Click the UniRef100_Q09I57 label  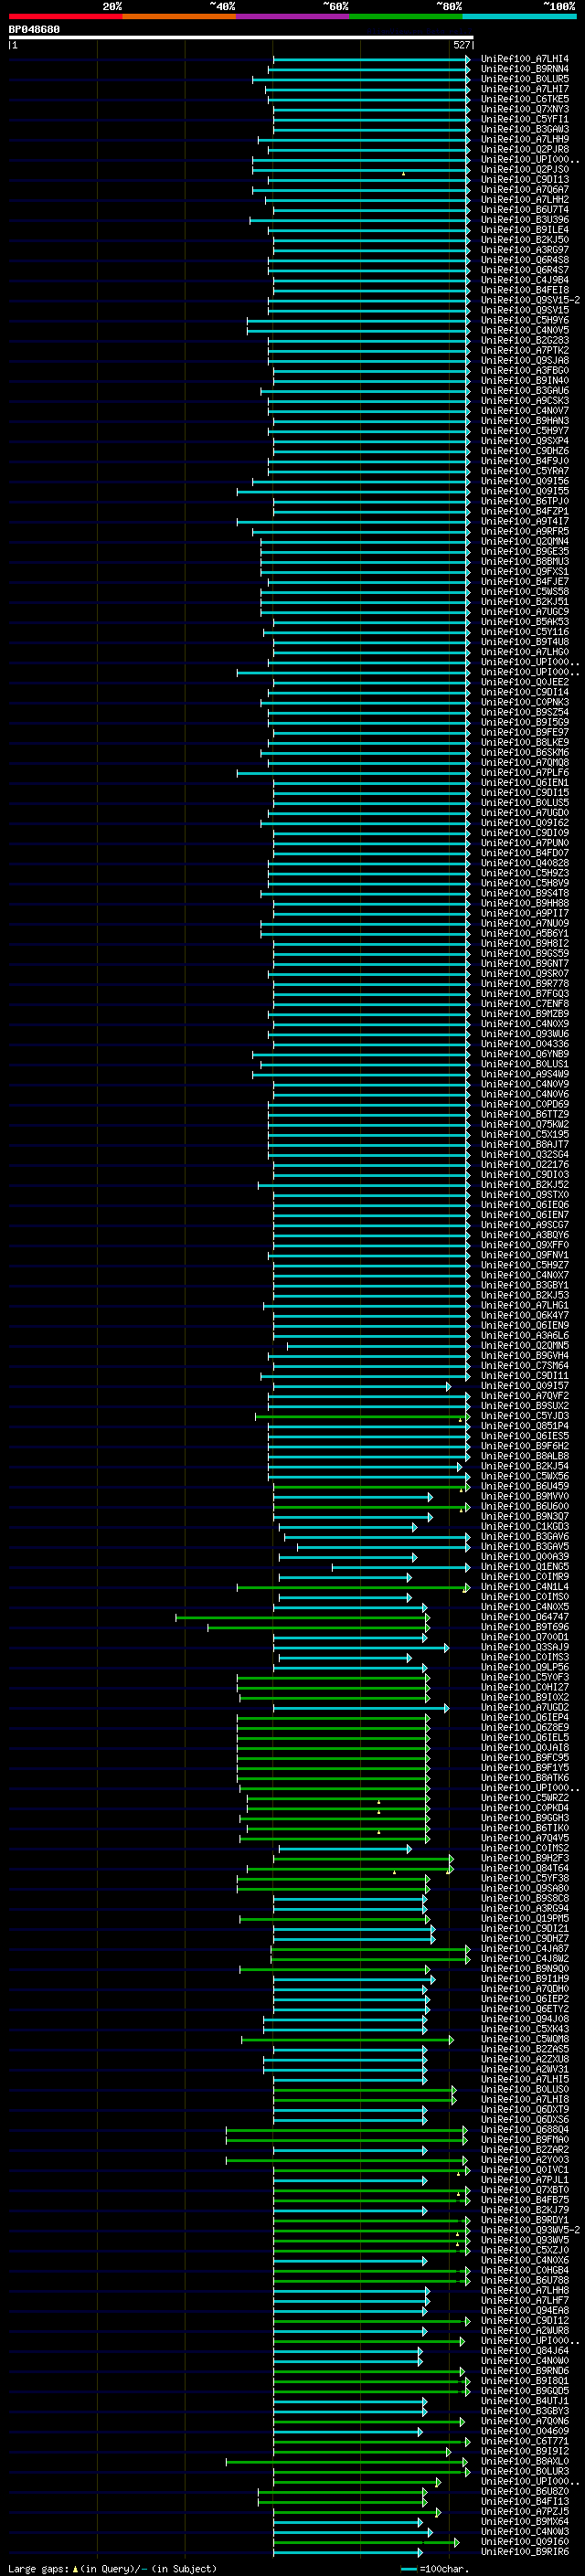(x=524, y=1386)
